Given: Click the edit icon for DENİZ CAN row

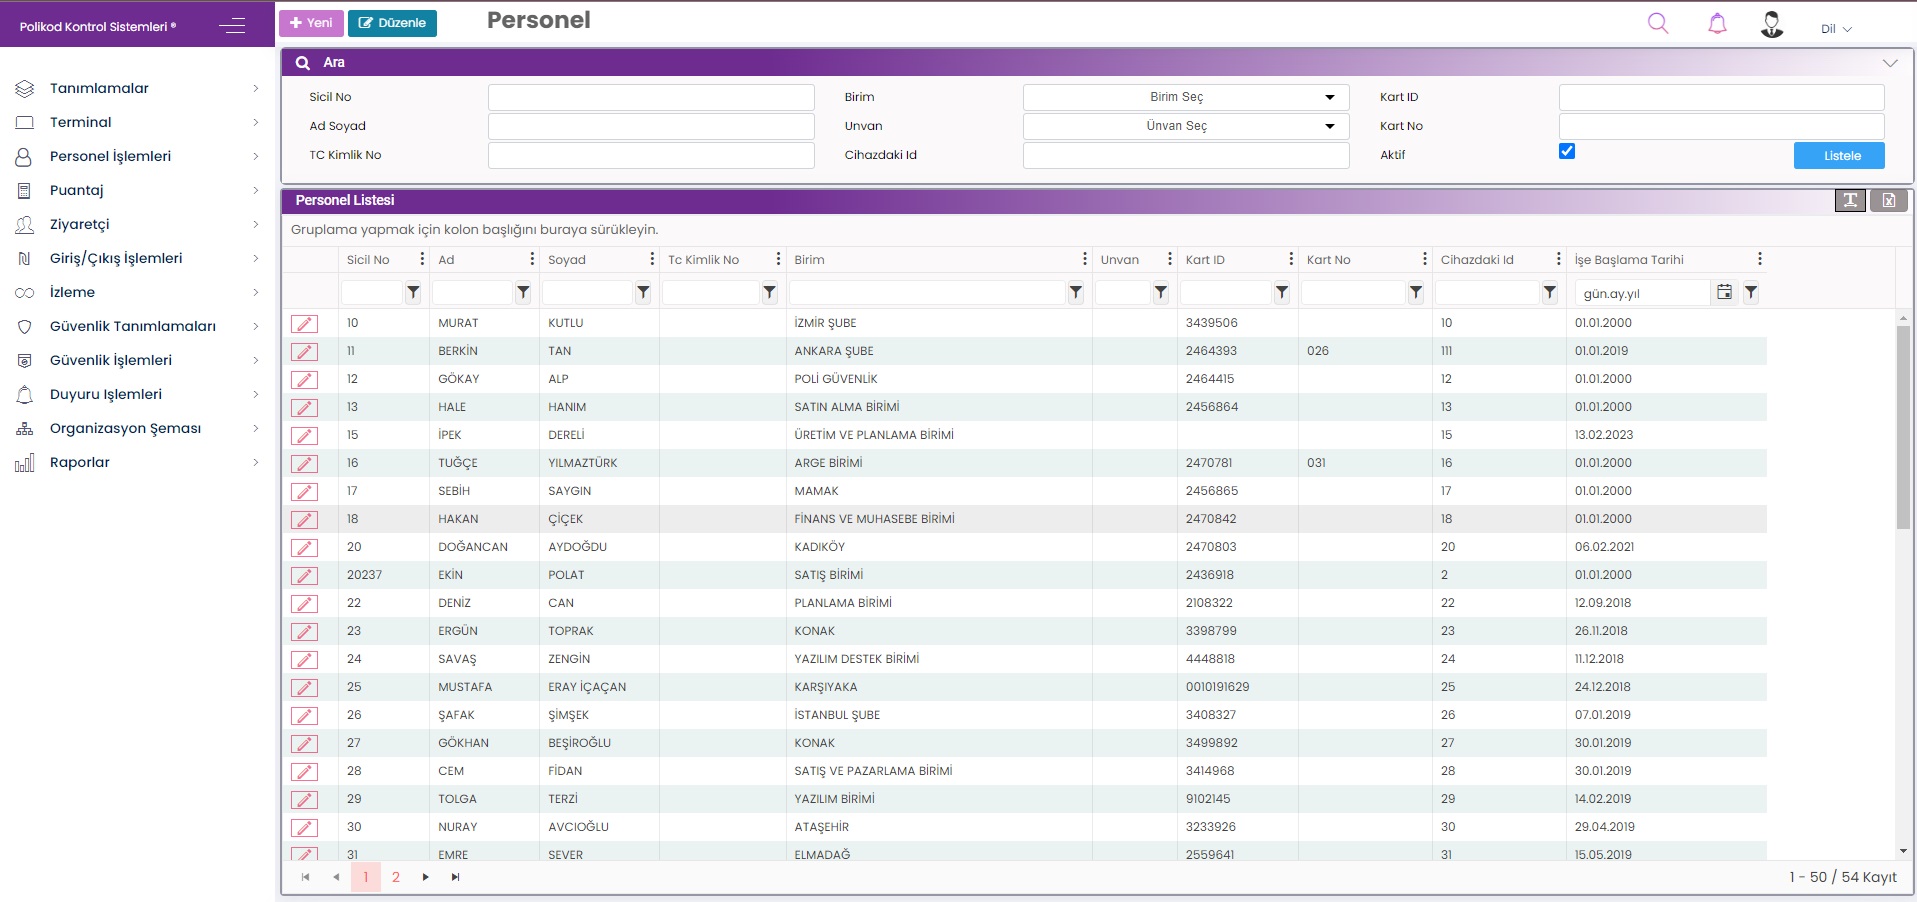Looking at the screenshot, I should click(305, 603).
